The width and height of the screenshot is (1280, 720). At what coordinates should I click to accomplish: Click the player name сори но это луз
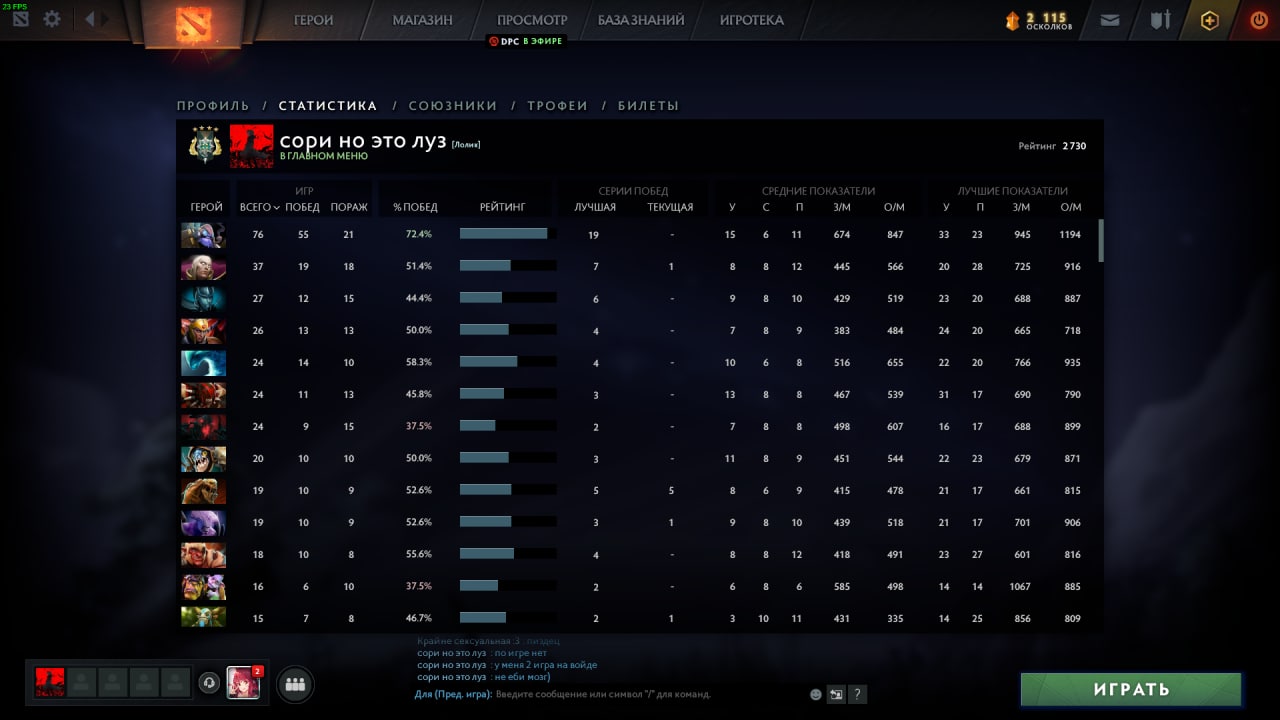pyautogui.click(x=363, y=141)
